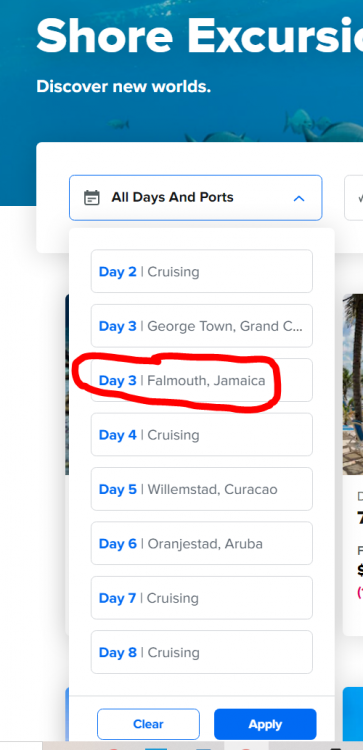Image resolution: width=363 pixels, height=750 pixels.
Task: Apply the selected day filter
Action: pyautogui.click(x=265, y=724)
